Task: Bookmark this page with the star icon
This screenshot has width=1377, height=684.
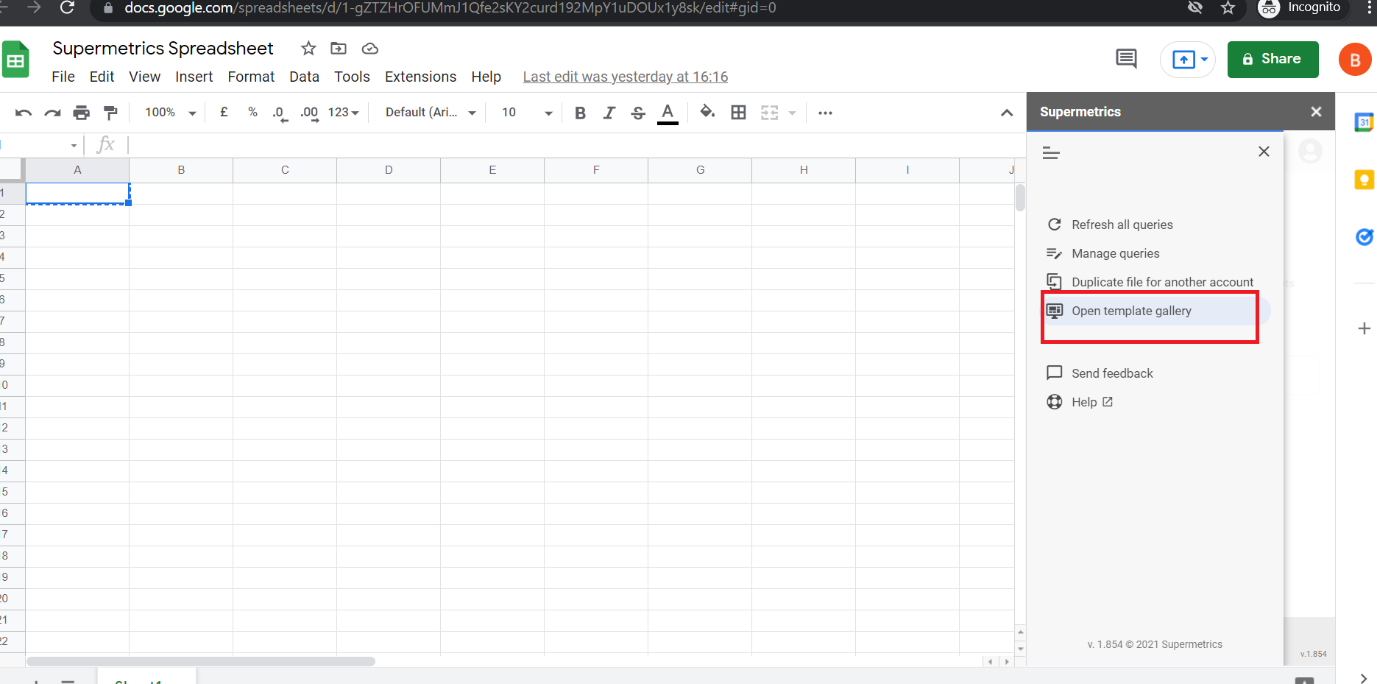Action: (x=1228, y=8)
